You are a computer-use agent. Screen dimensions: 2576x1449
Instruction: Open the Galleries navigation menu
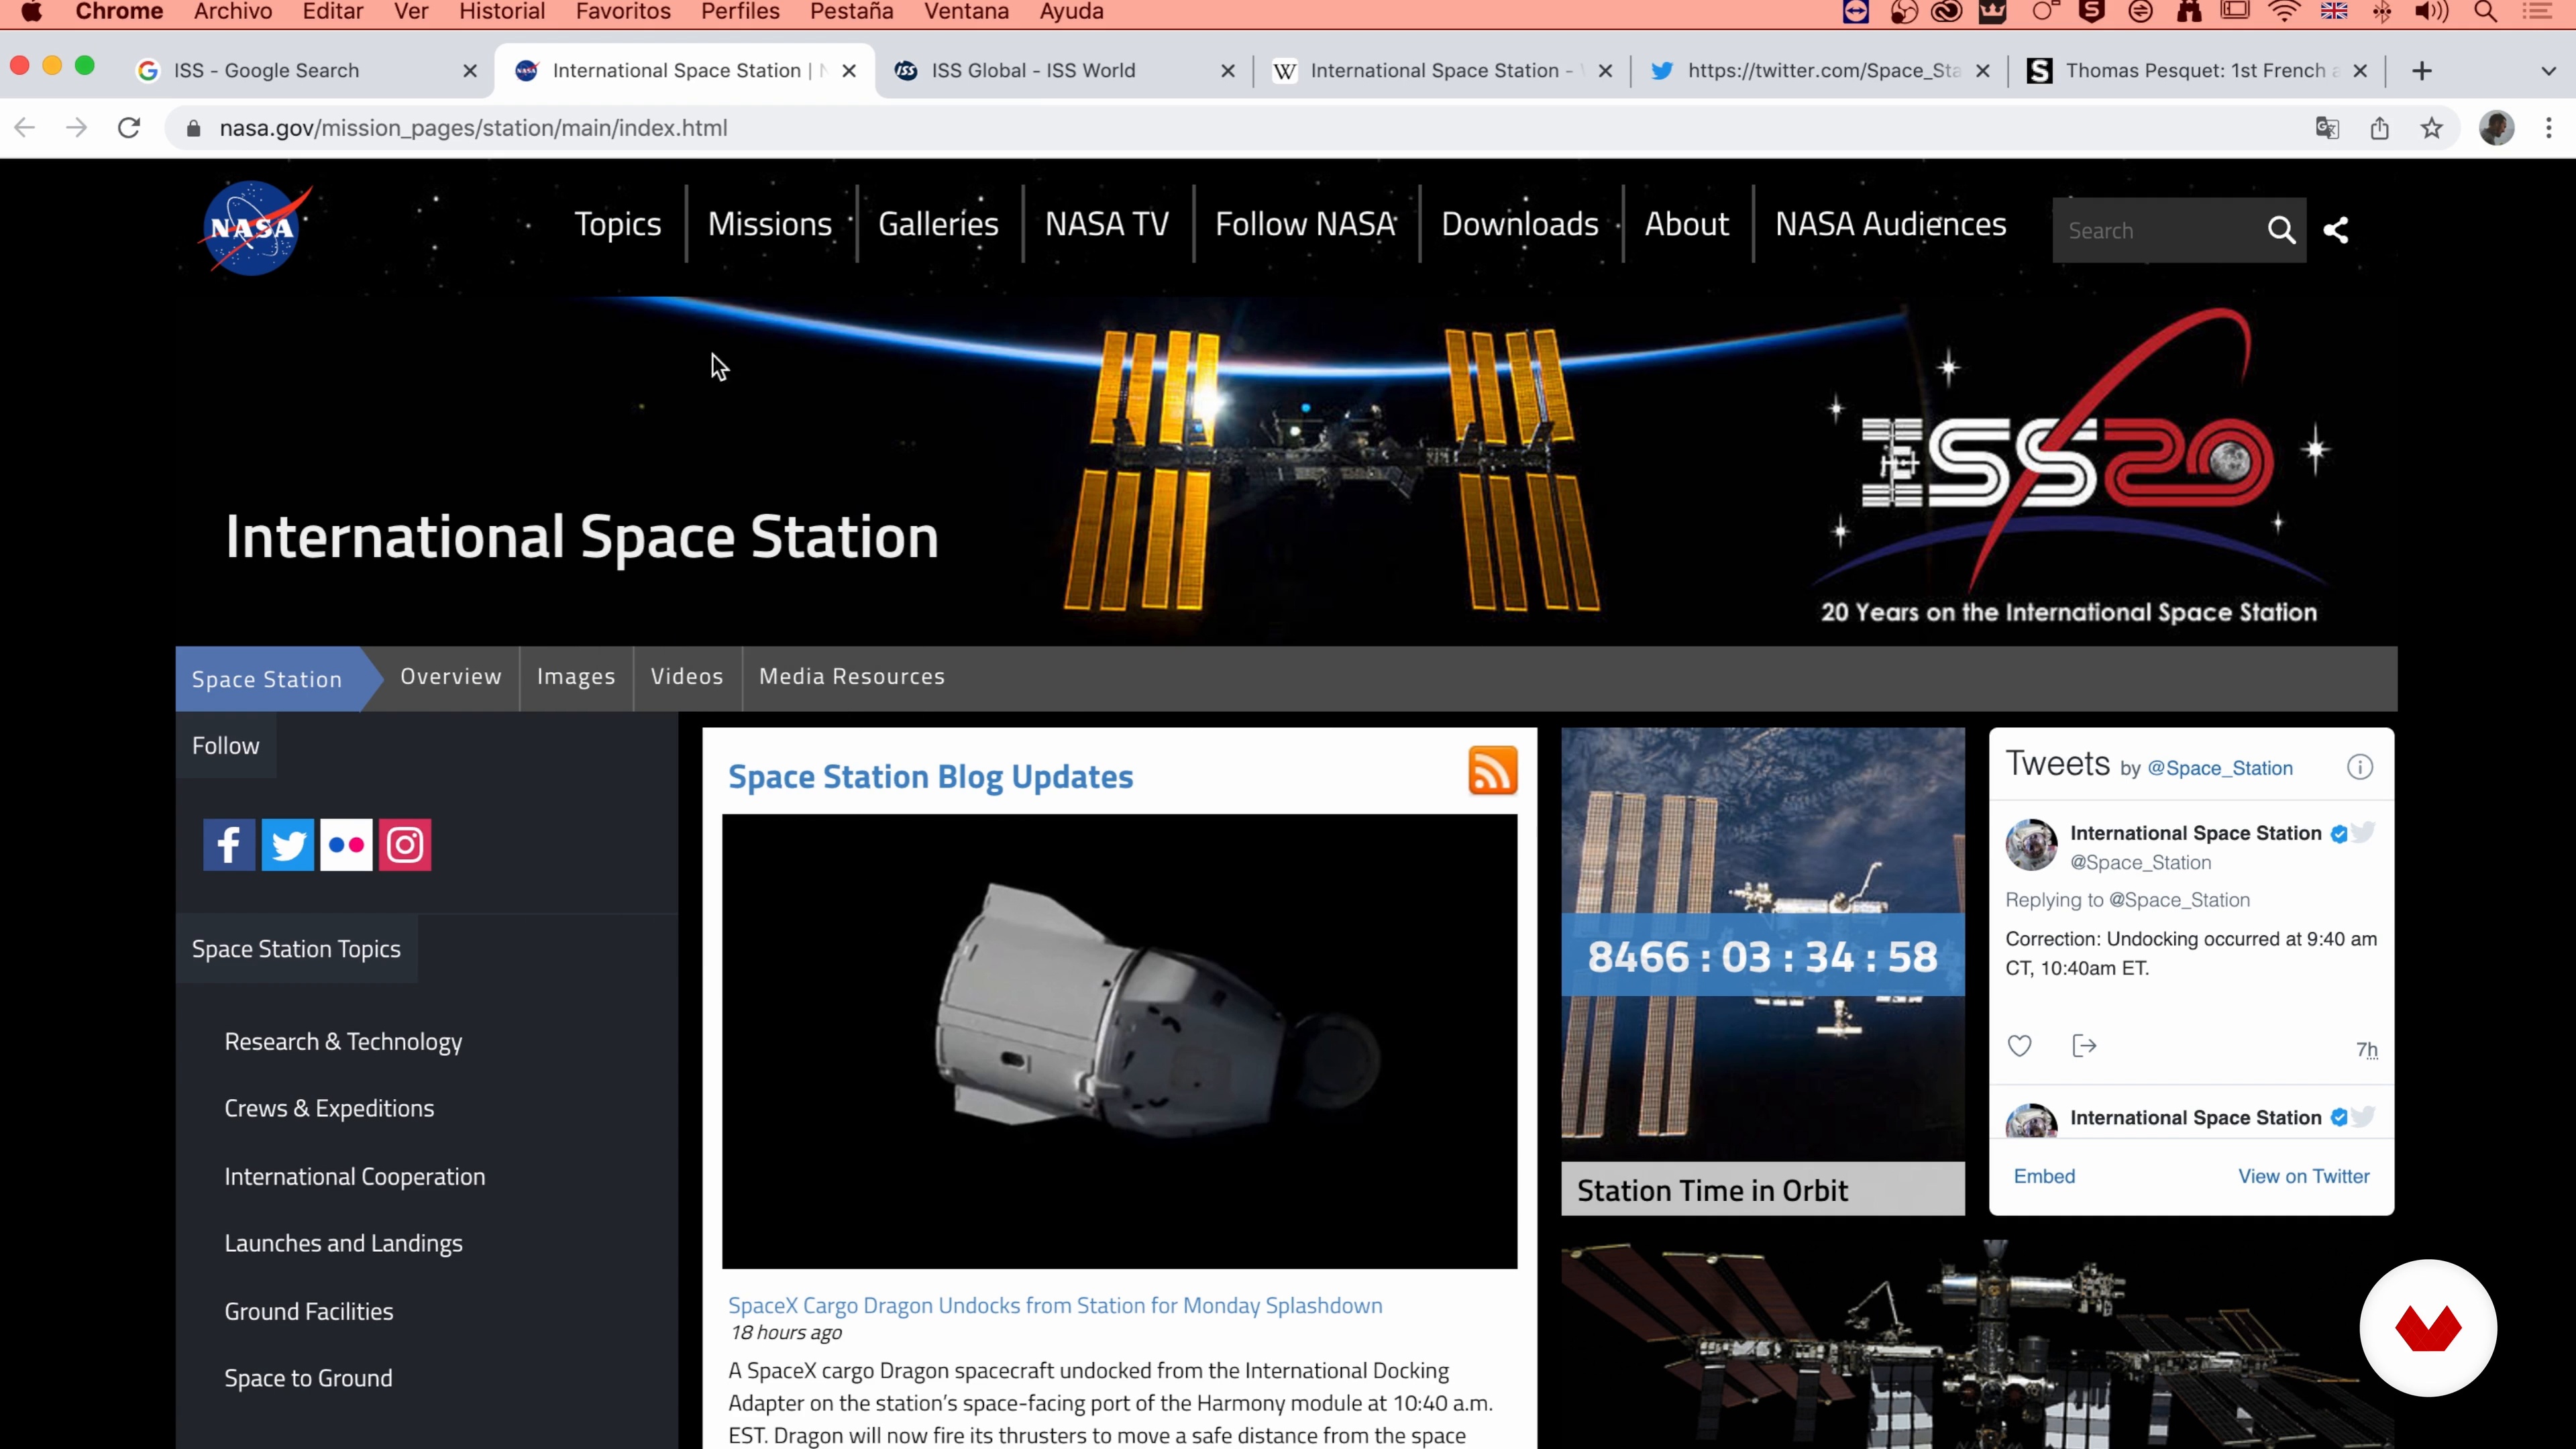tap(938, 224)
